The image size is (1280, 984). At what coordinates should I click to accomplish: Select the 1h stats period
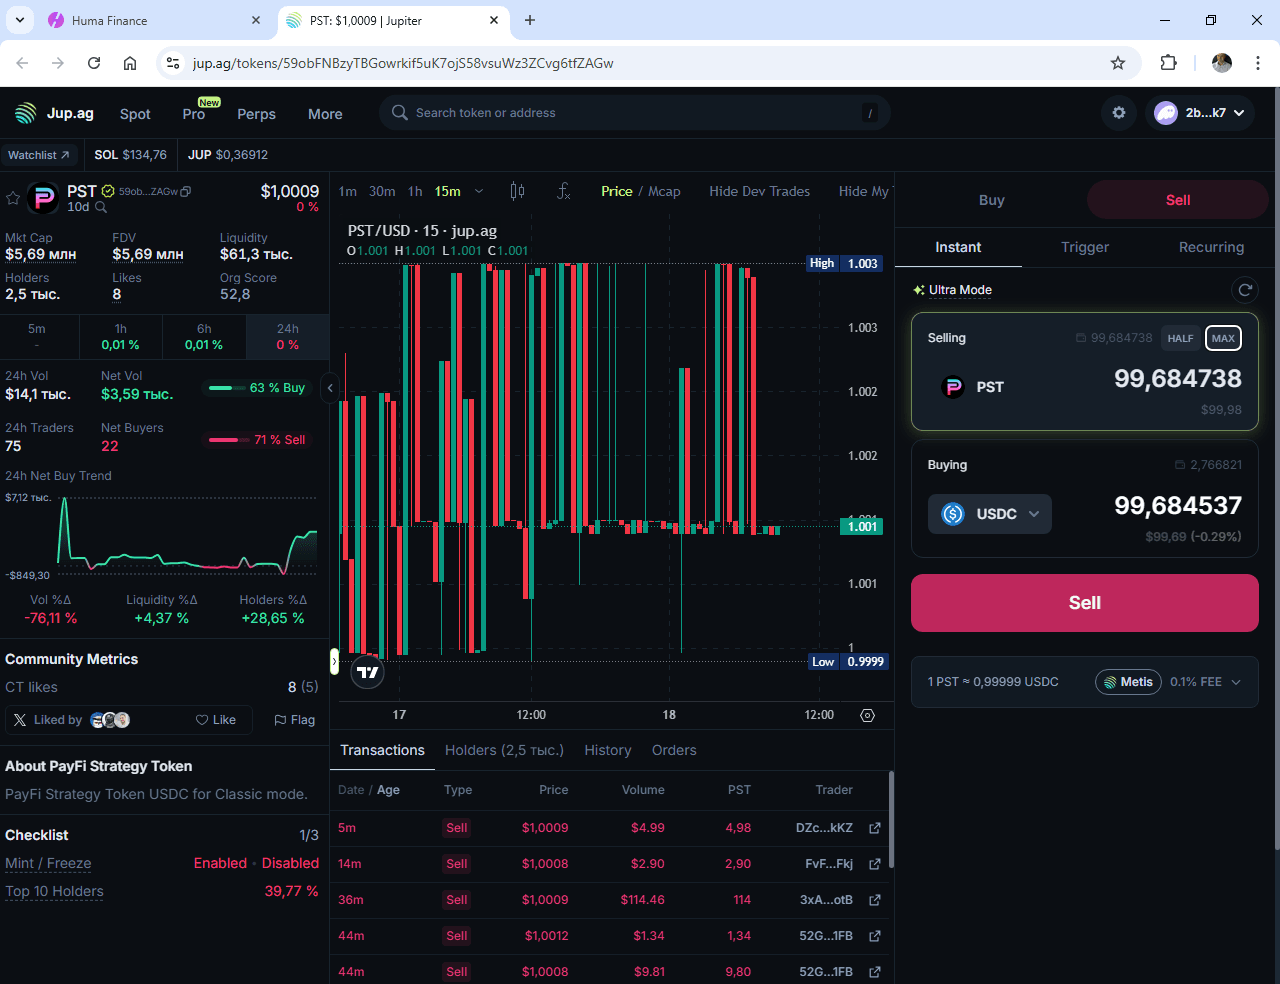pos(120,337)
